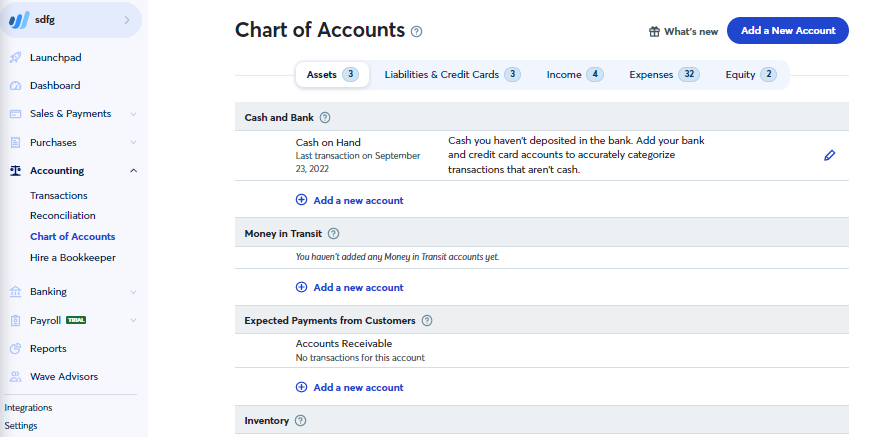Expand the Sales & Payments menu chevron
The image size is (886, 437).
(x=133, y=114)
